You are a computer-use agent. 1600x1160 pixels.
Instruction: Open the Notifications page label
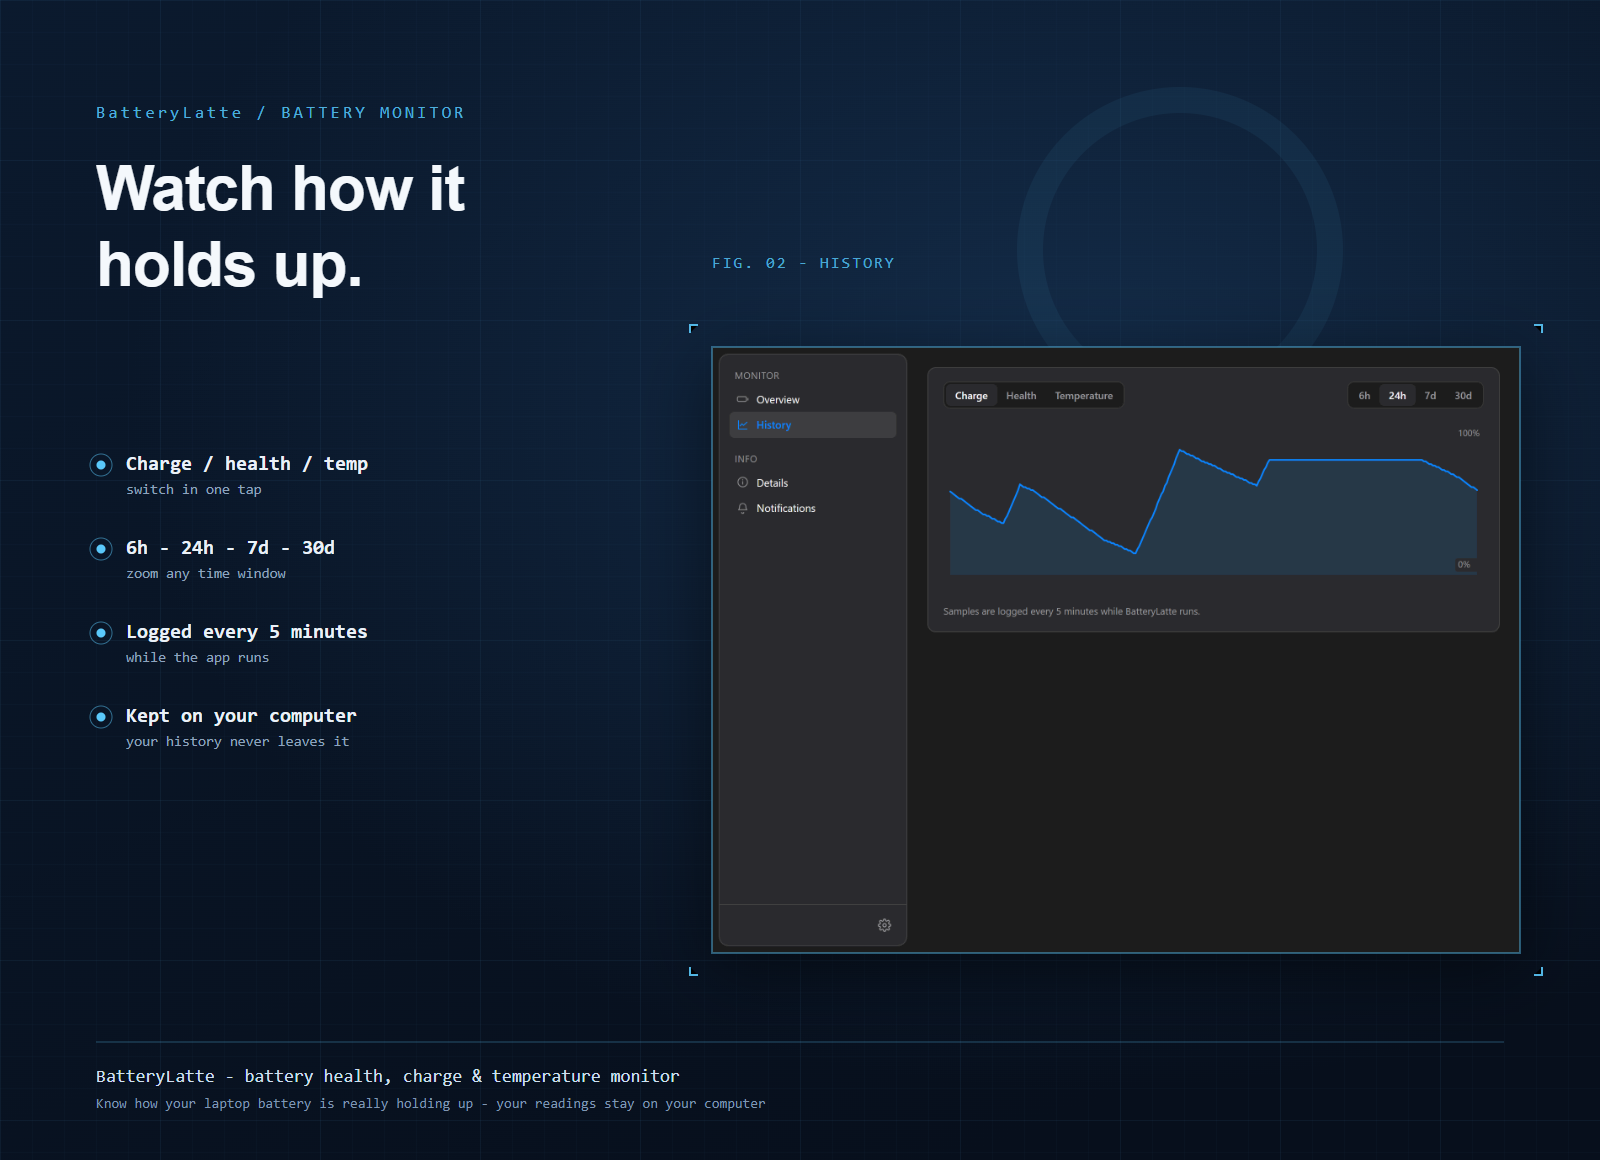click(x=786, y=508)
